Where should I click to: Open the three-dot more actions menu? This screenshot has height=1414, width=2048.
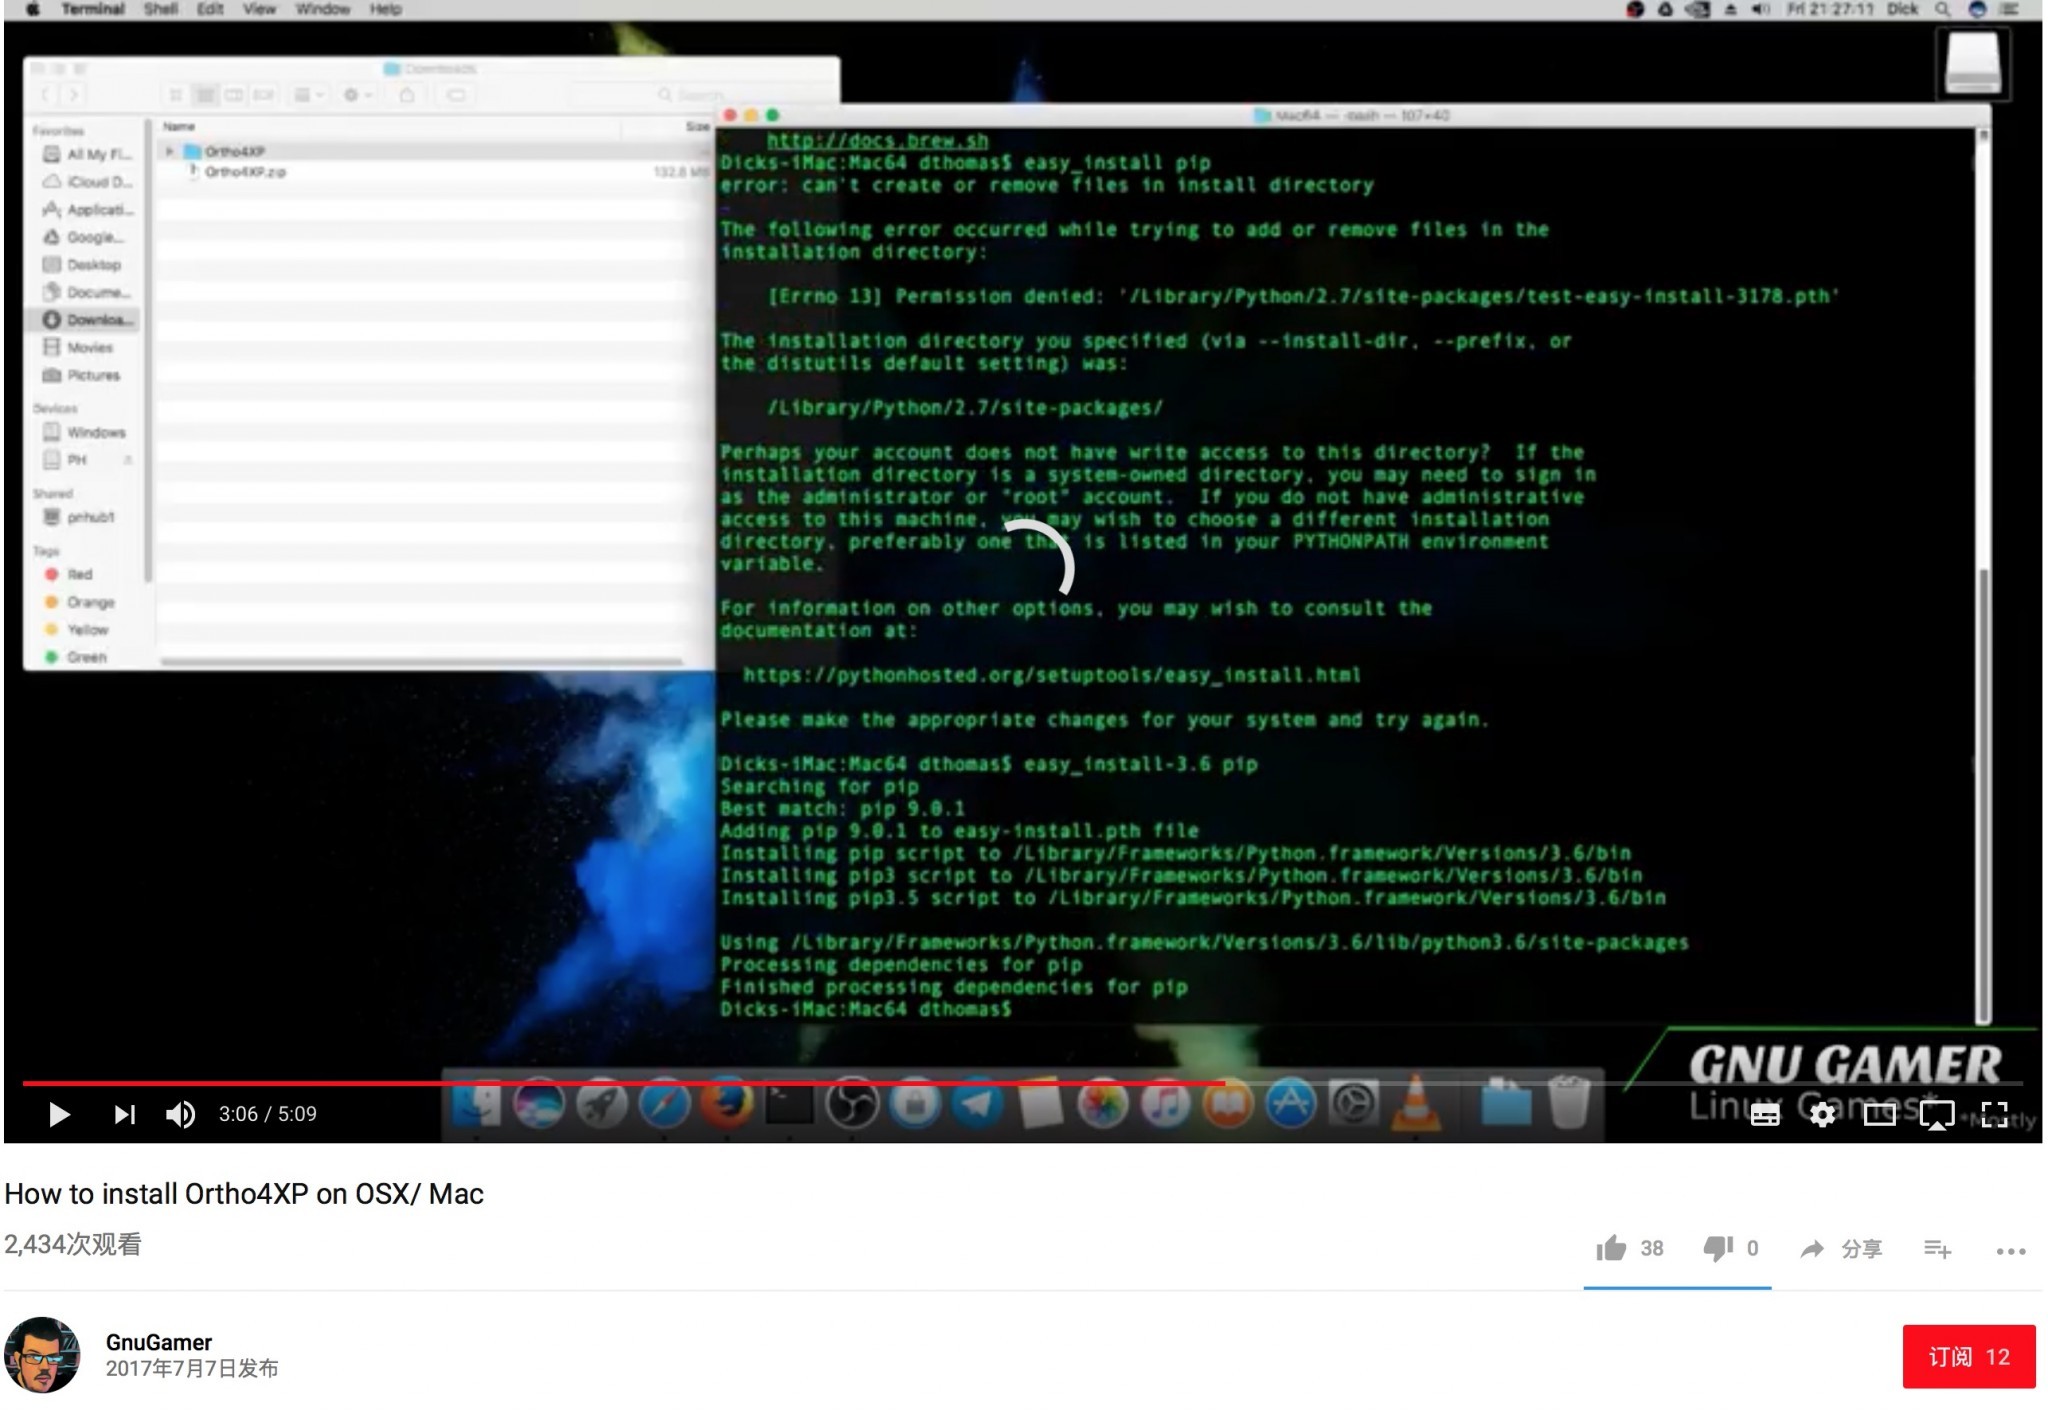[2010, 1250]
